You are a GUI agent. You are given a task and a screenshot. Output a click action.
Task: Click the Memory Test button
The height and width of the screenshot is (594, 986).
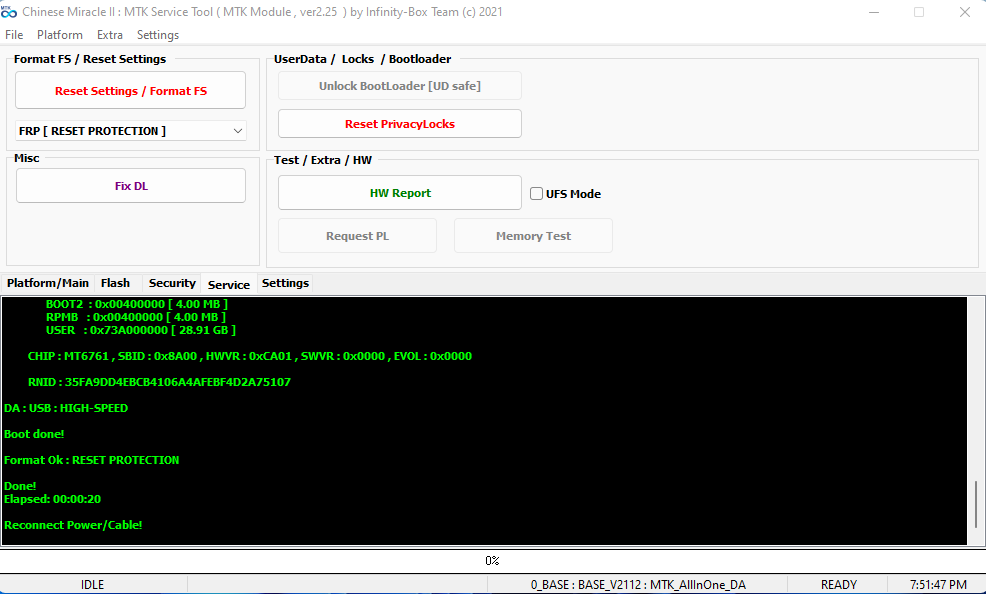click(x=533, y=236)
